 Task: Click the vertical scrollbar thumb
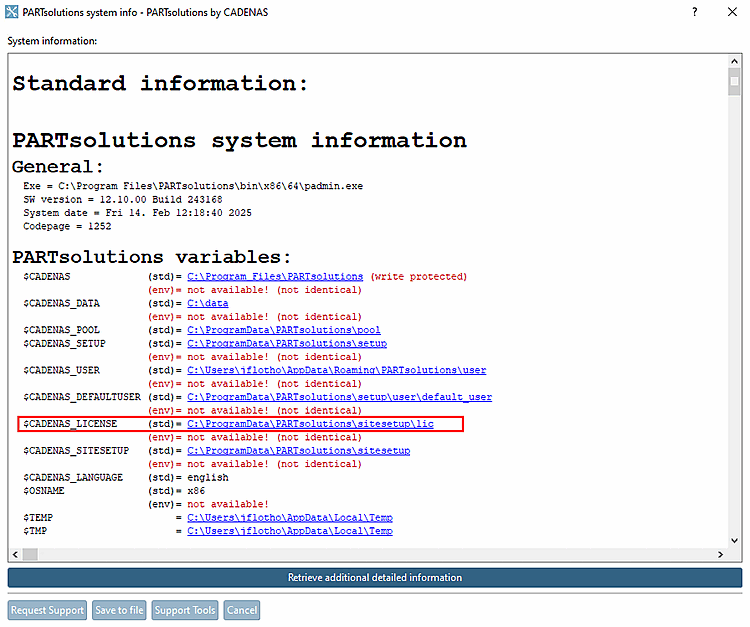[x=734, y=82]
